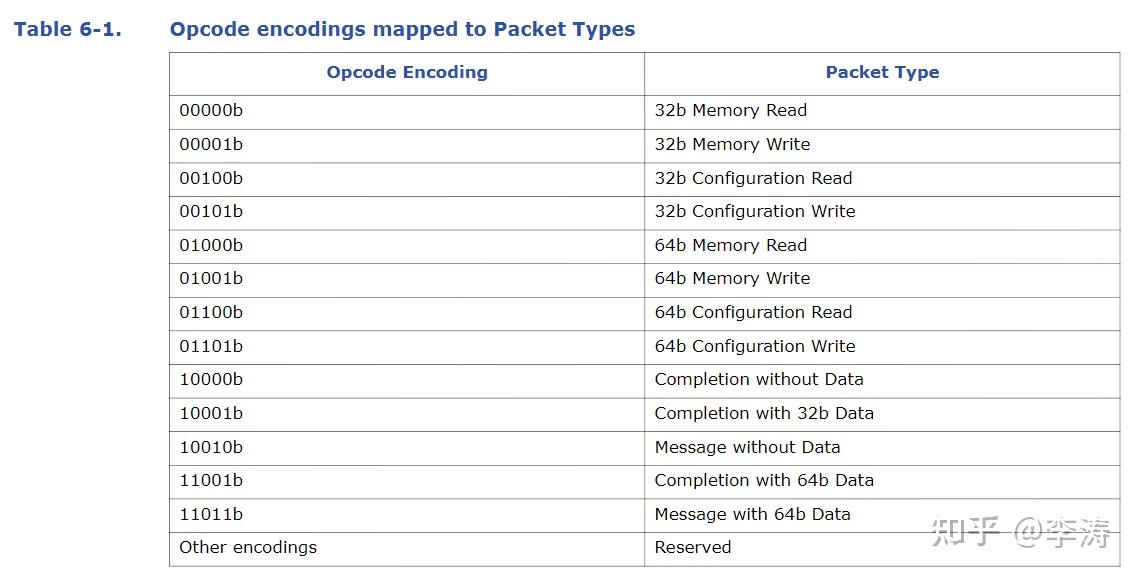Select the 10001b opcode cell

coord(211,413)
